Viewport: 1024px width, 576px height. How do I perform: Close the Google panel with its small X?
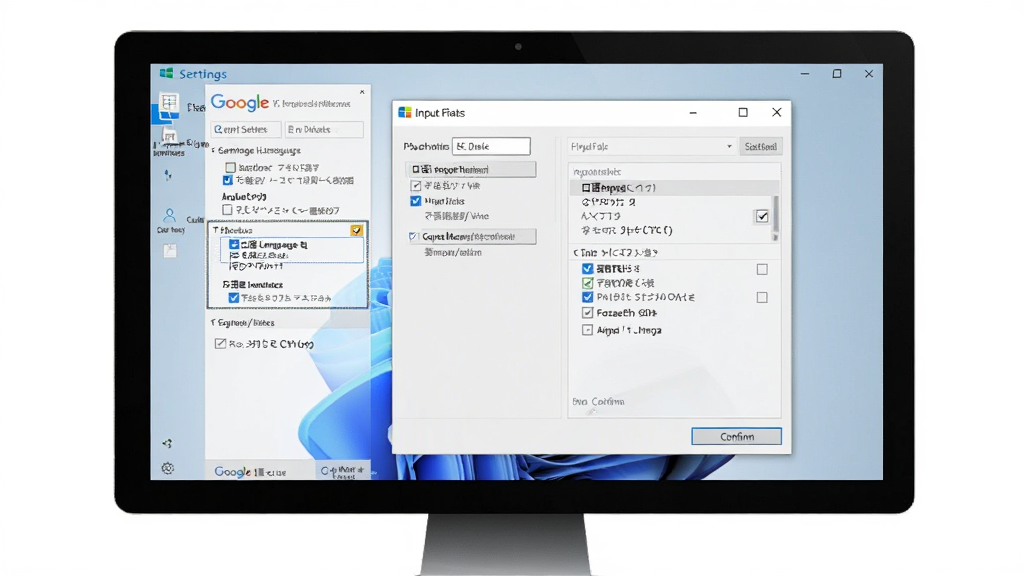coord(362,92)
